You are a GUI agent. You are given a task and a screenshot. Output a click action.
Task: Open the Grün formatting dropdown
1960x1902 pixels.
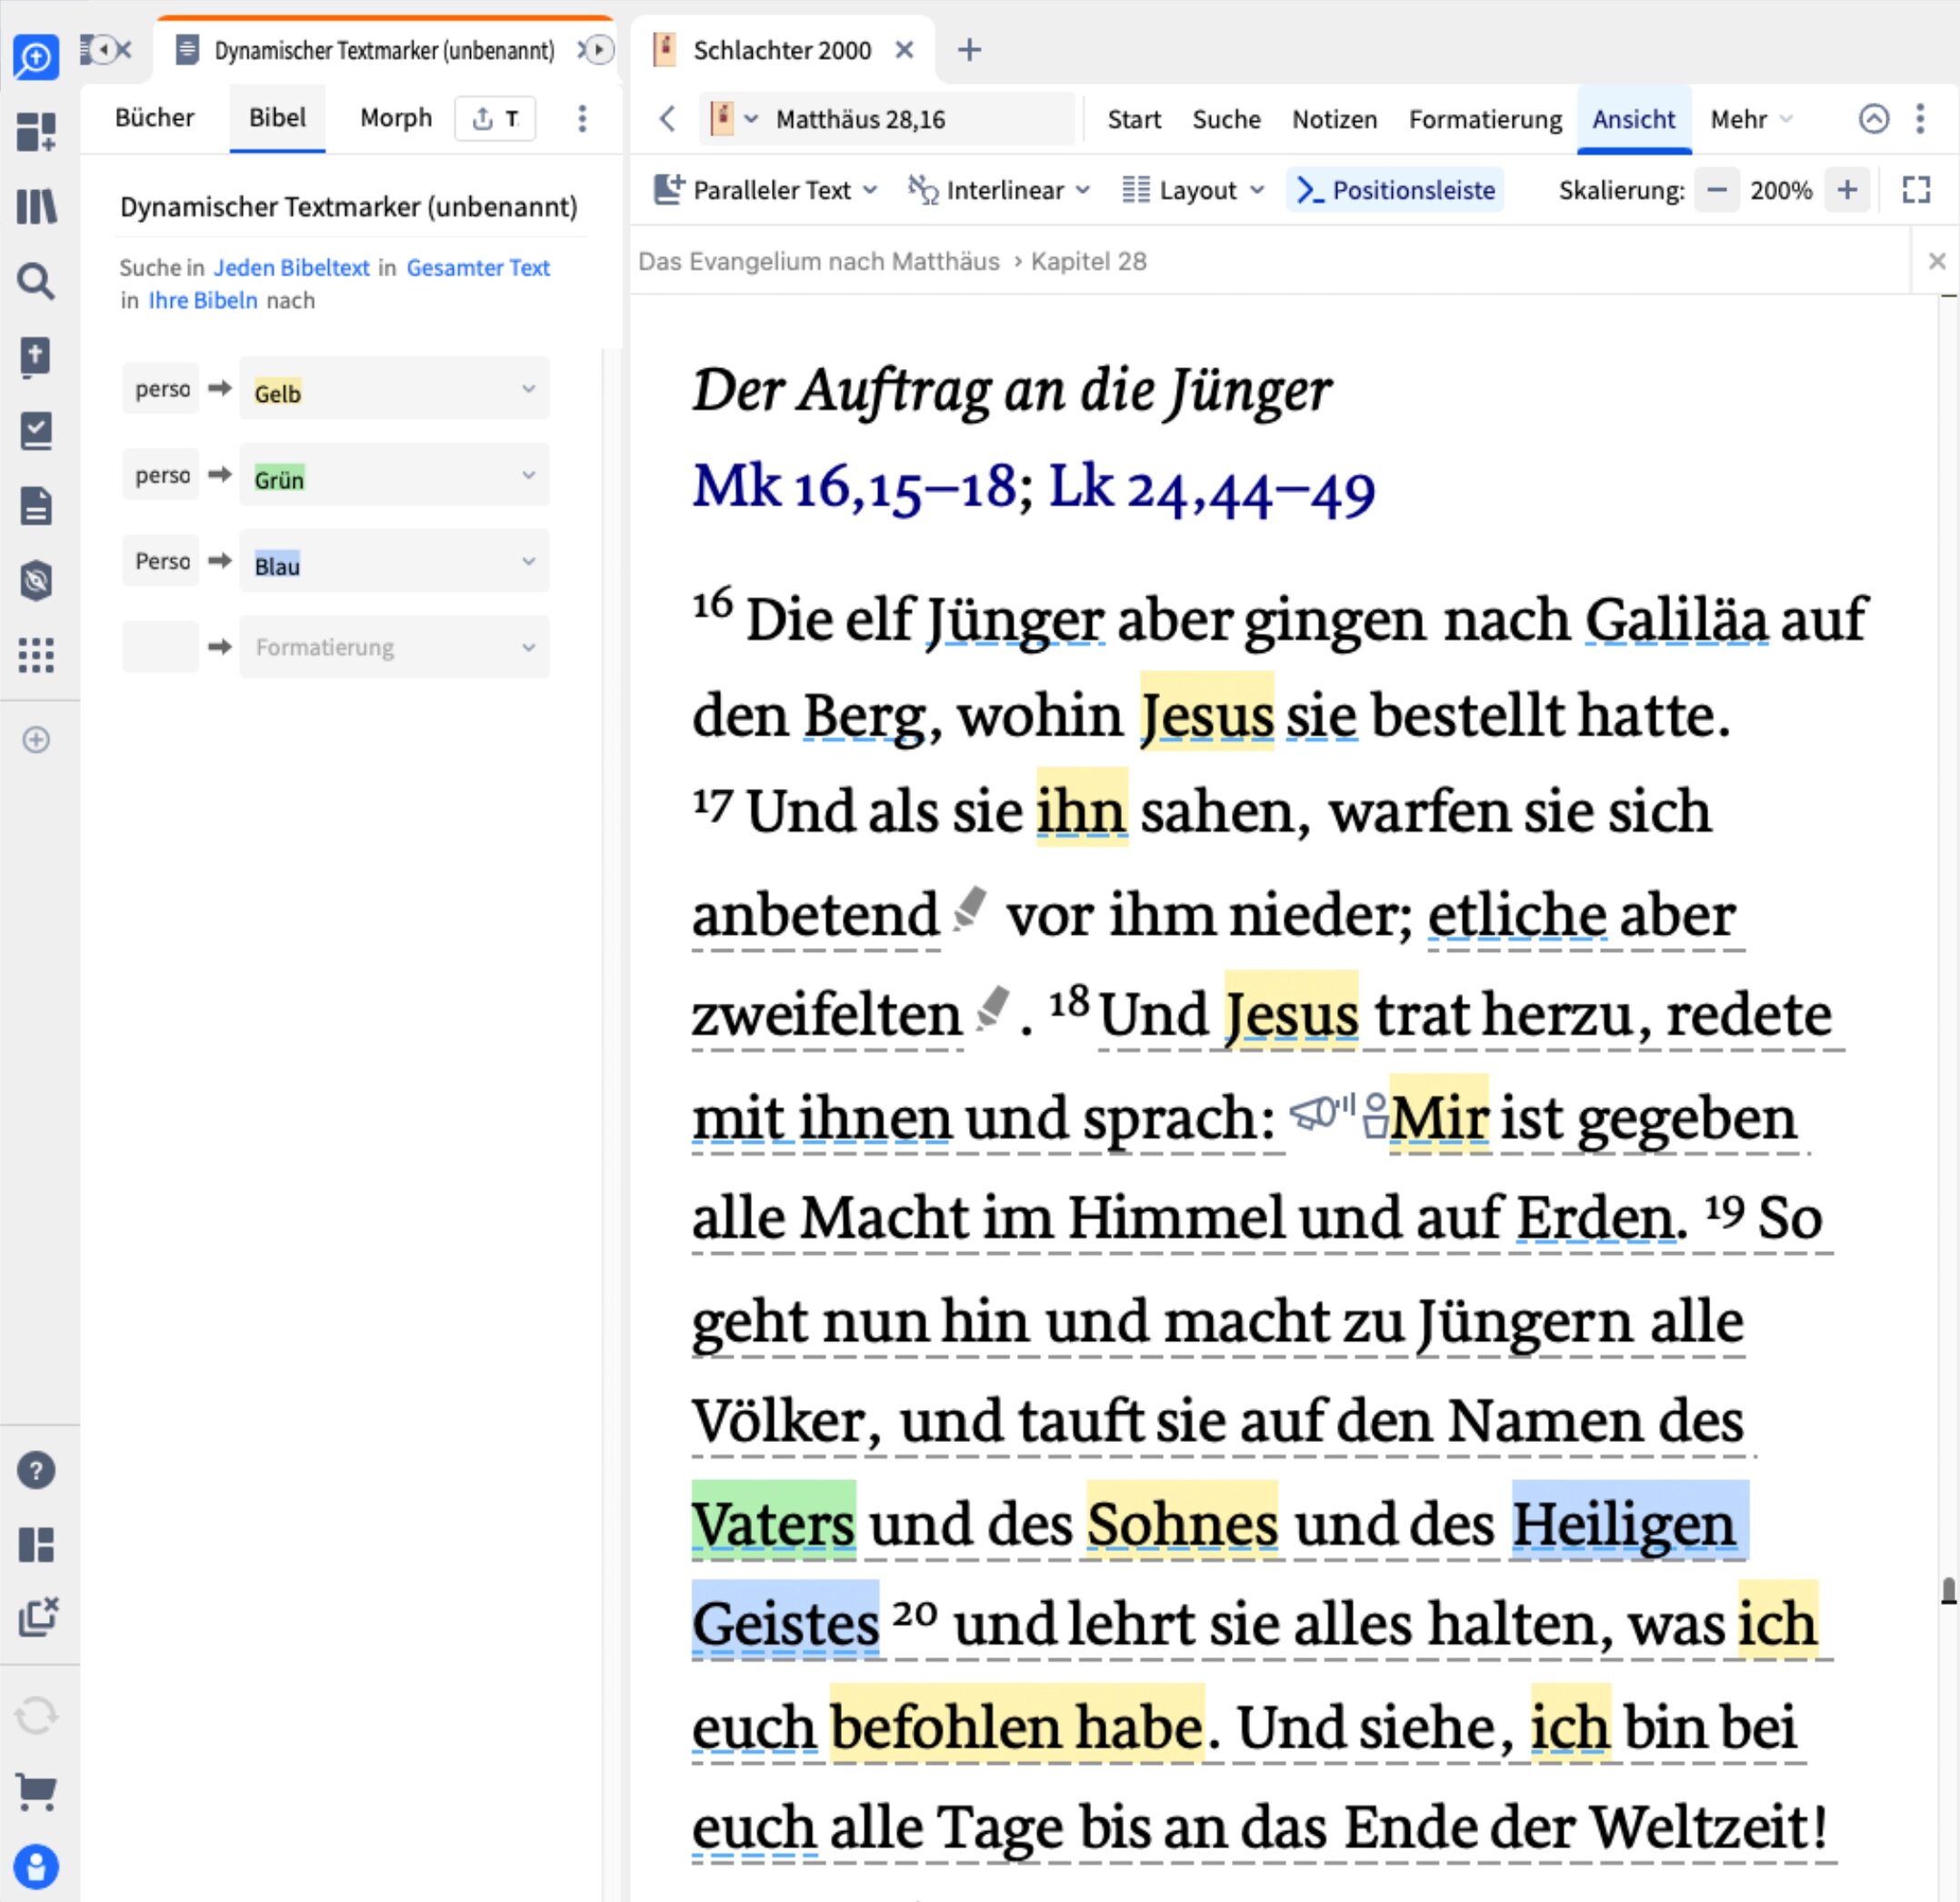tap(394, 474)
